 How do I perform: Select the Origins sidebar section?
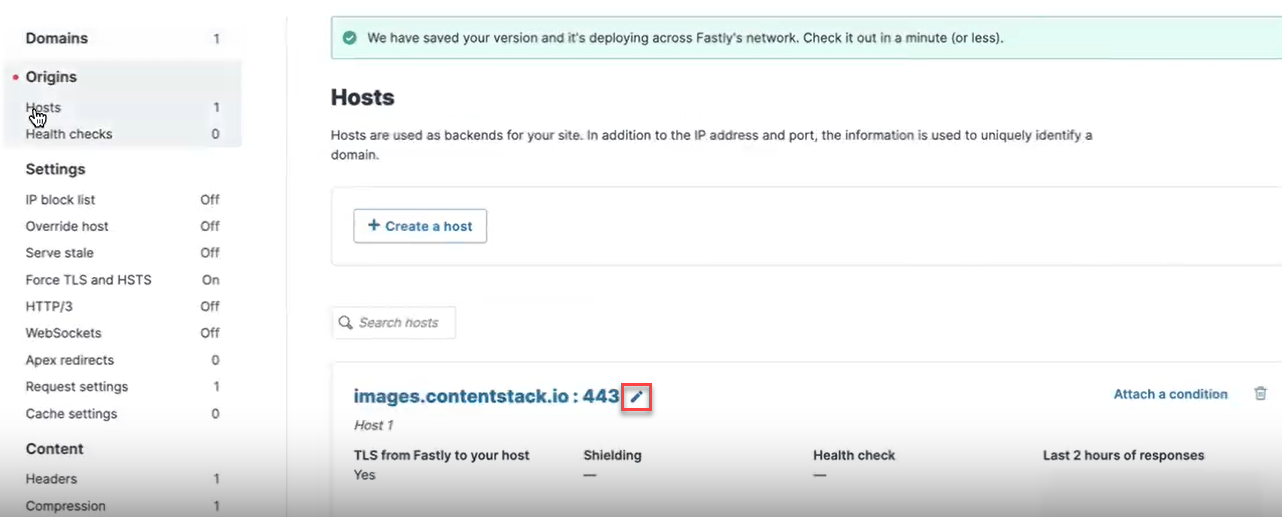click(x=51, y=77)
